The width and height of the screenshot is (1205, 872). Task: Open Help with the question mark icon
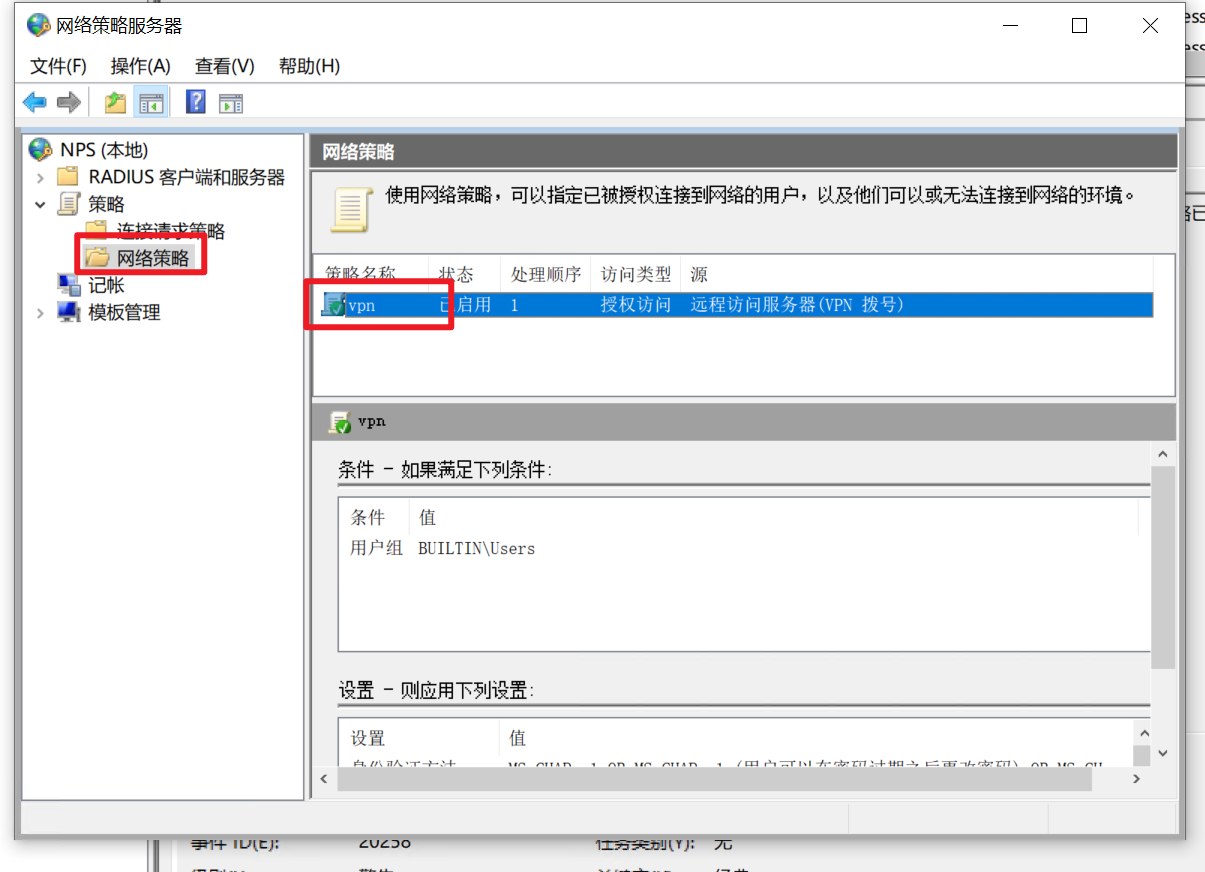pos(196,102)
